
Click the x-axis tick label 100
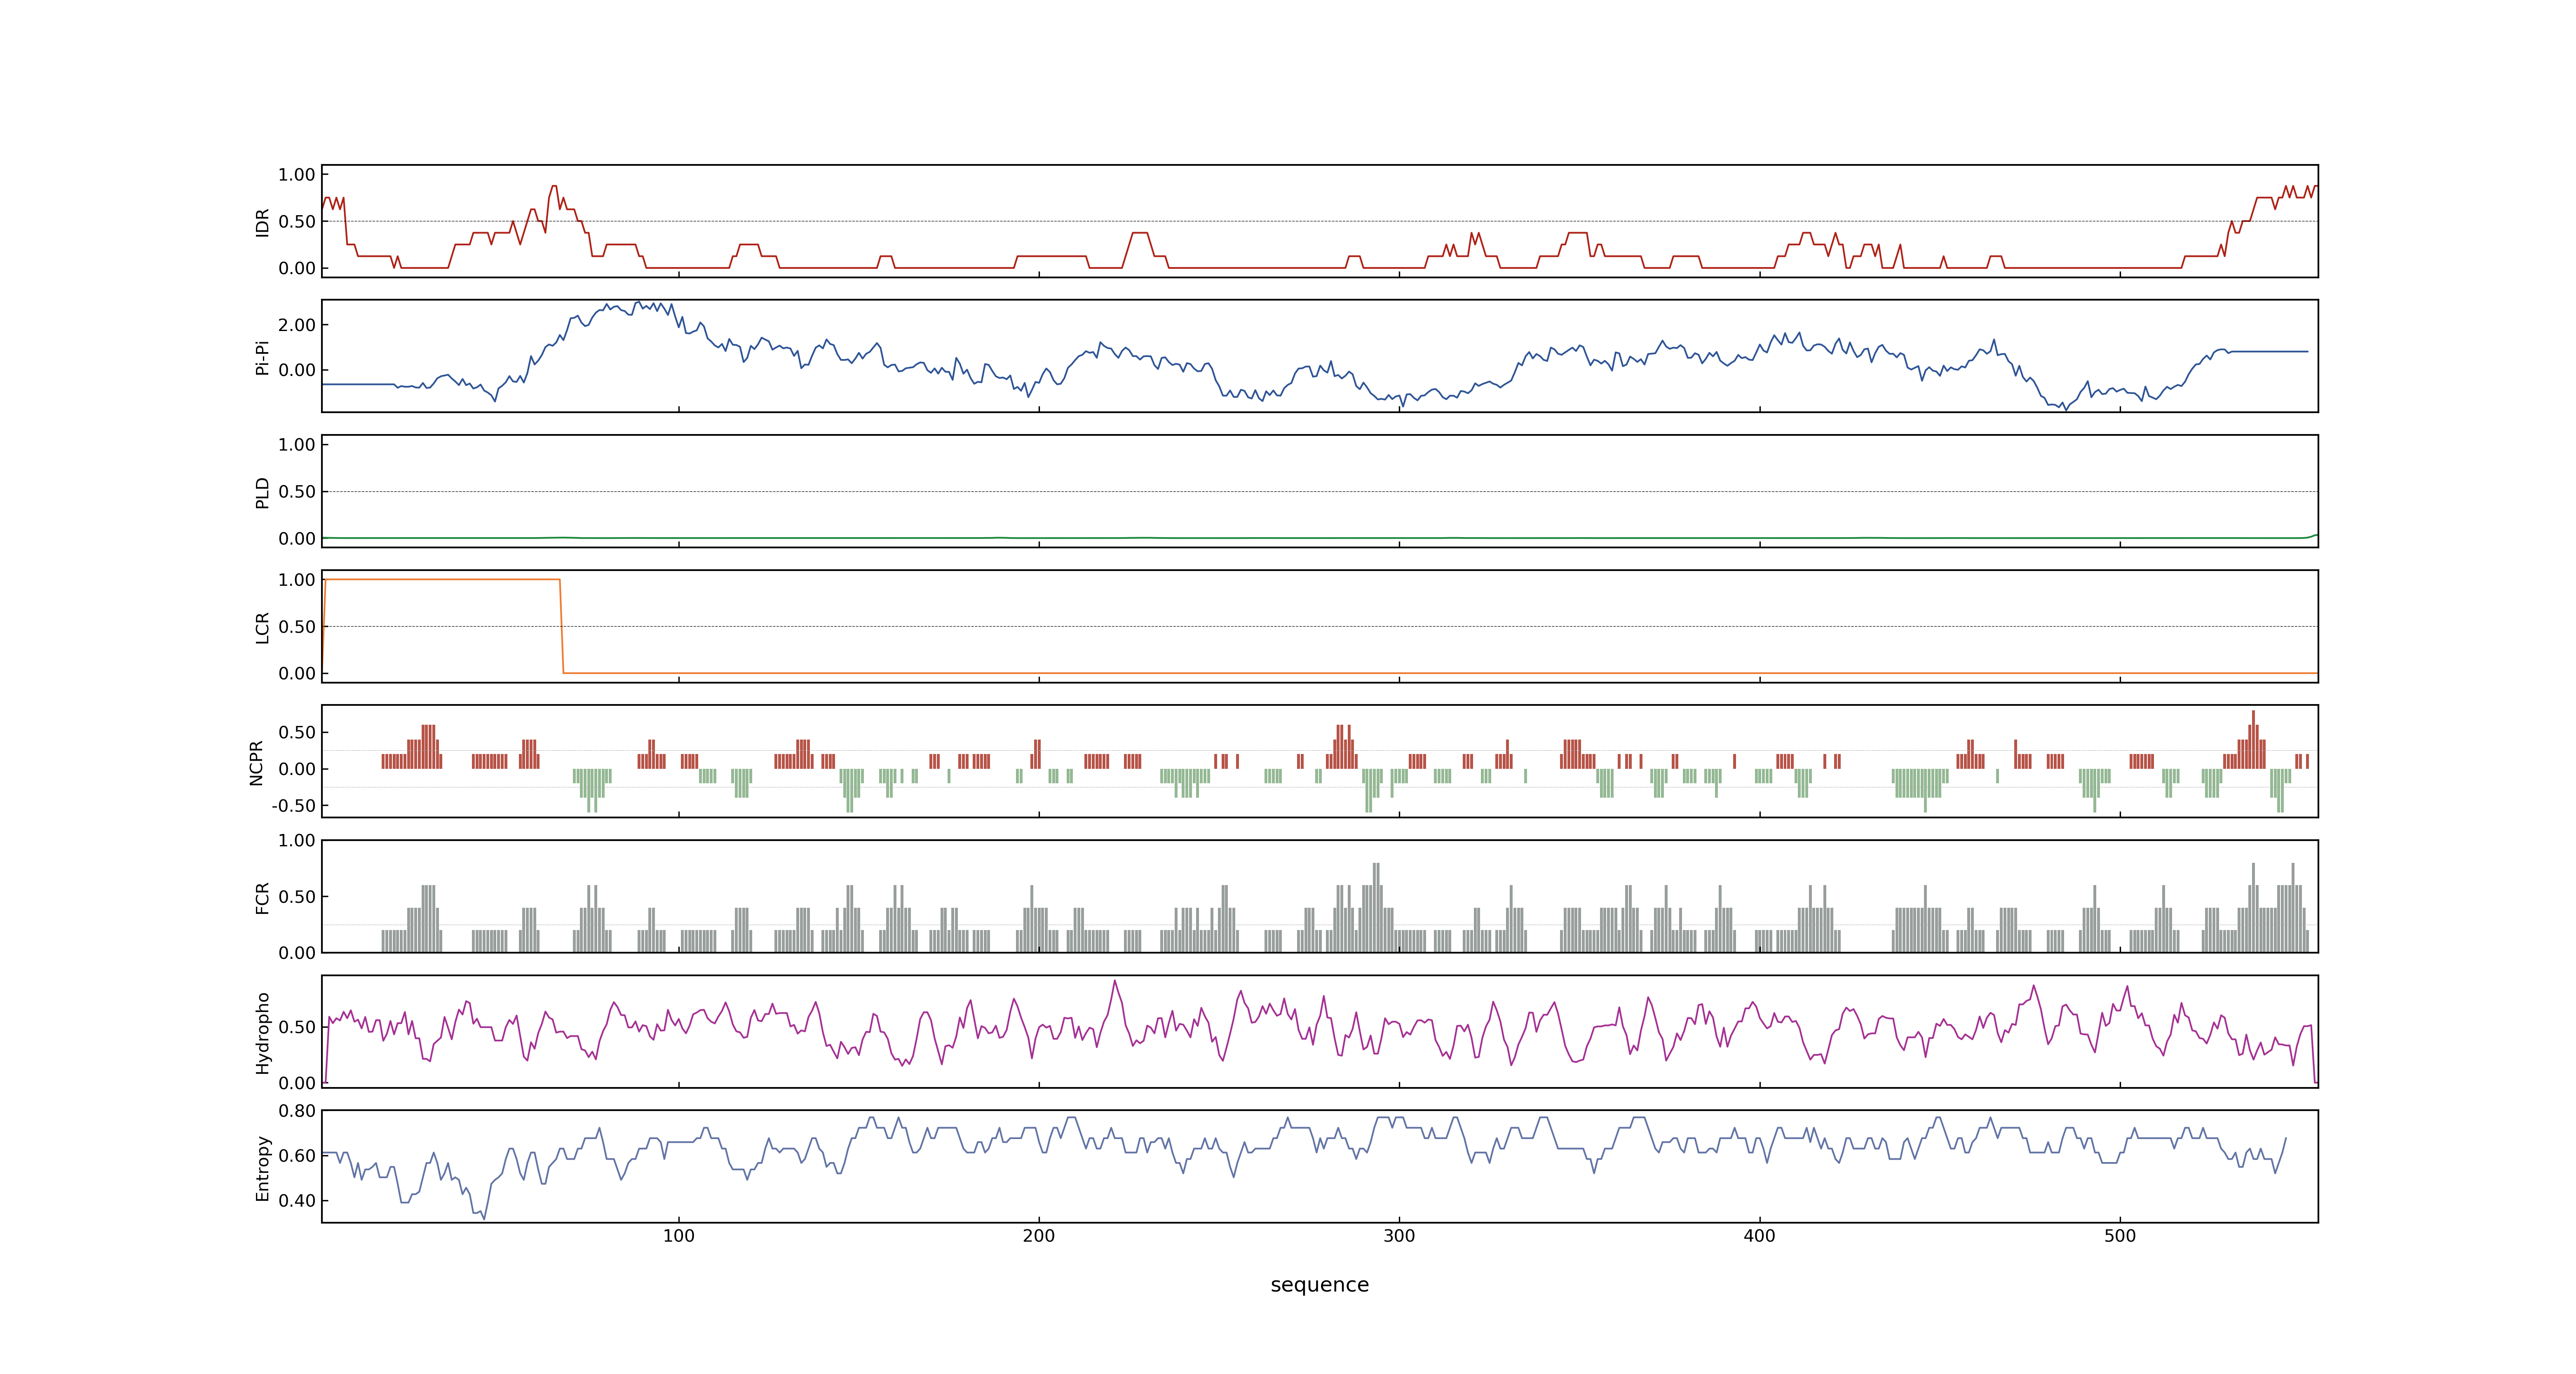tap(679, 1236)
